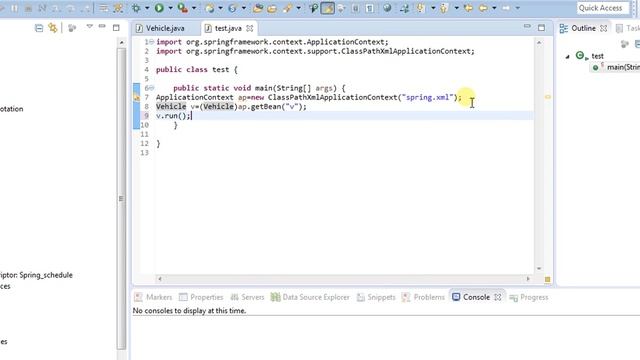
Task: Open Debug configurations dropdown arrow
Action: pos(147,8)
